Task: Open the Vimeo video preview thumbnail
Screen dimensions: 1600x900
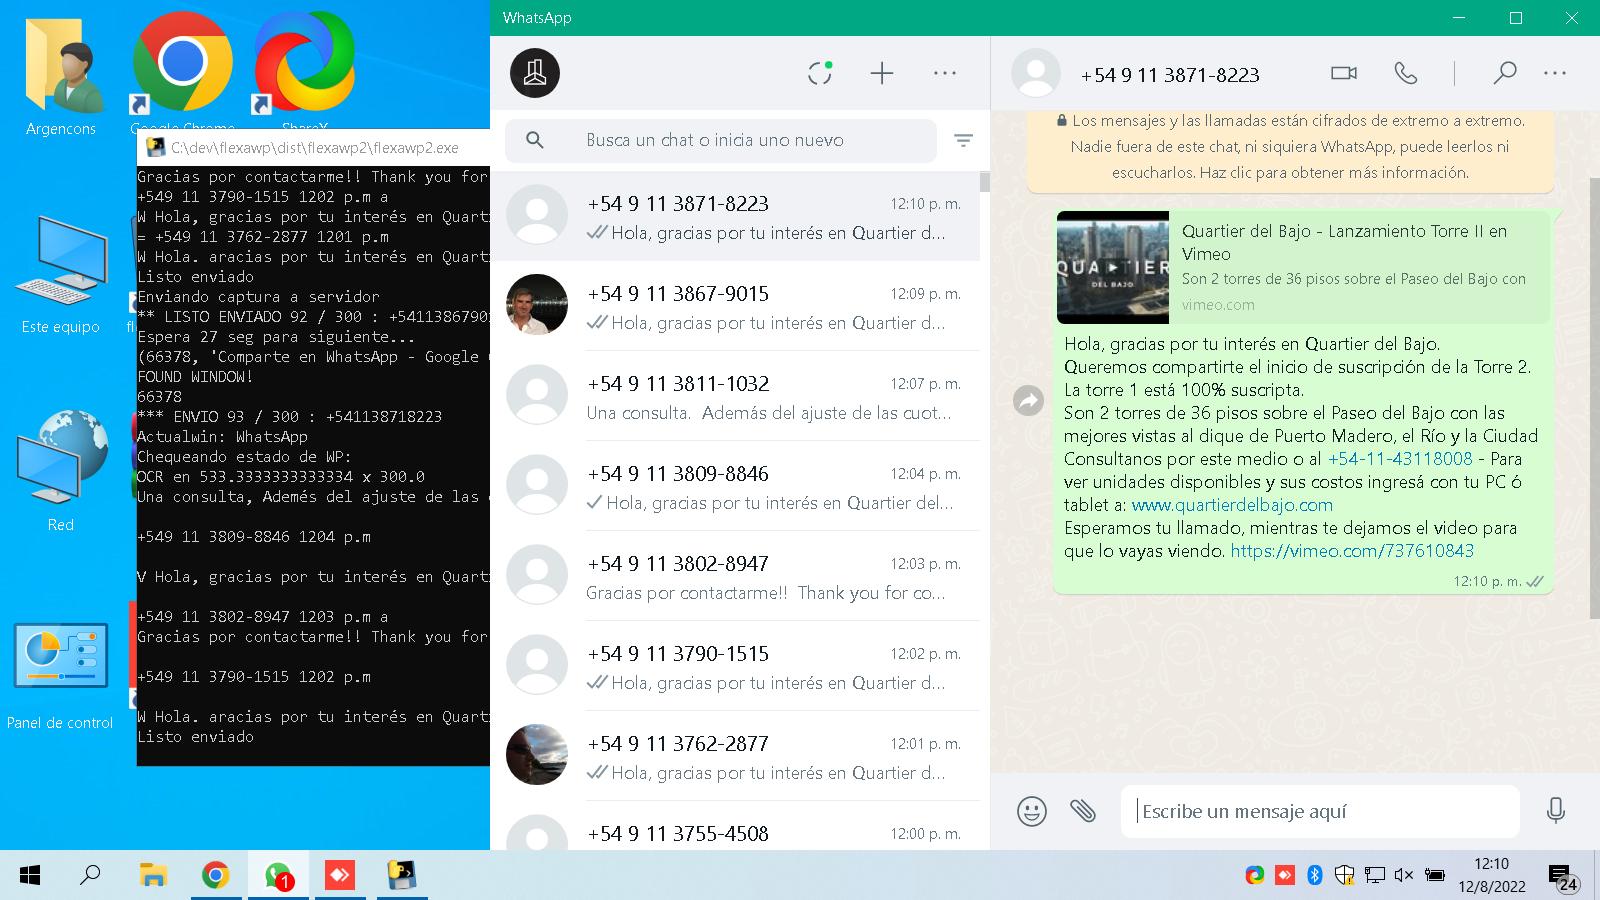Action: [1113, 267]
